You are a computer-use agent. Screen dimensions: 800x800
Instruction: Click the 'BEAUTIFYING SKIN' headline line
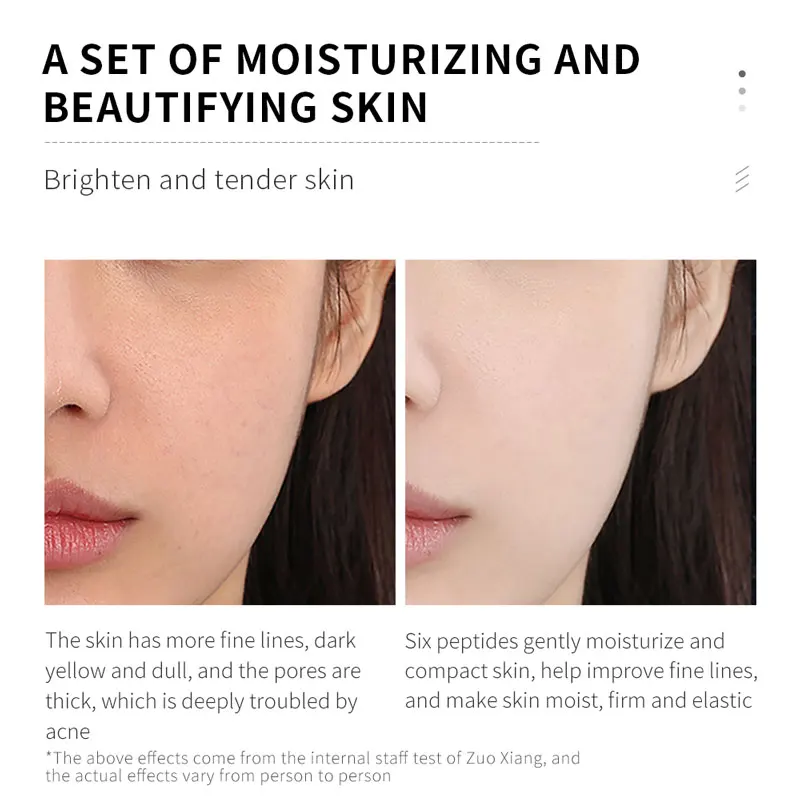pyautogui.click(x=235, y=107)
